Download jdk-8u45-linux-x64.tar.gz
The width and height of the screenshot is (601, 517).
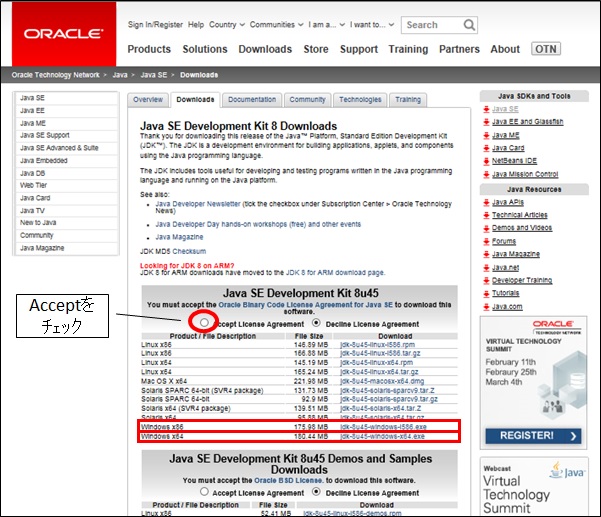point(379,372)
